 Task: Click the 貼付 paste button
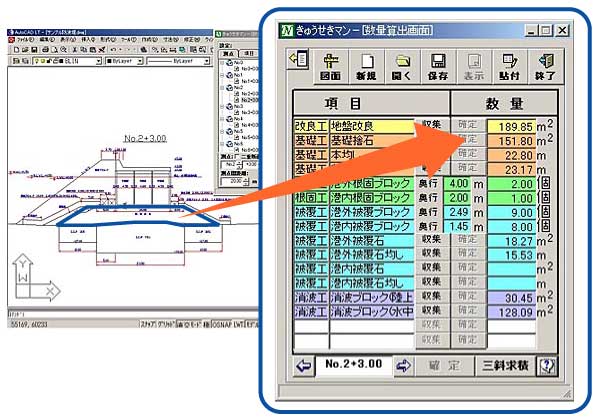[x=509, y=67]
